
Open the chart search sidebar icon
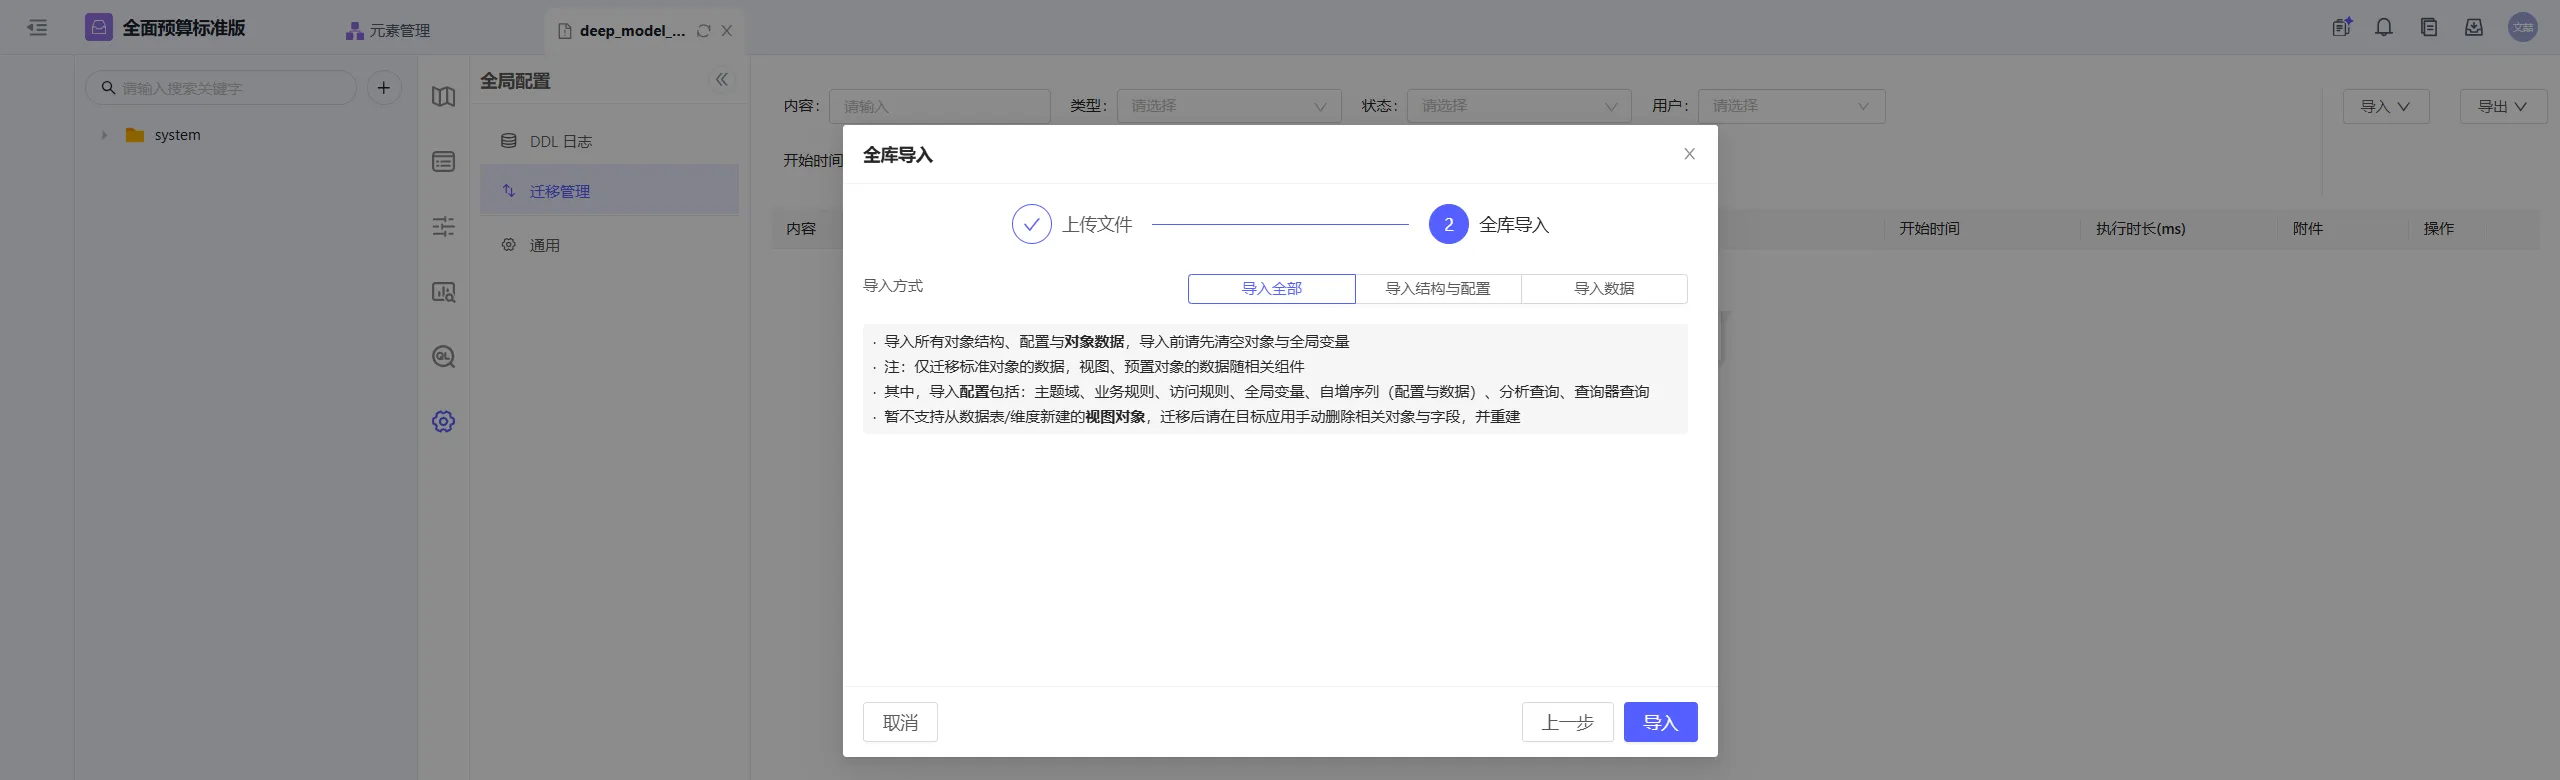point(443,292)
